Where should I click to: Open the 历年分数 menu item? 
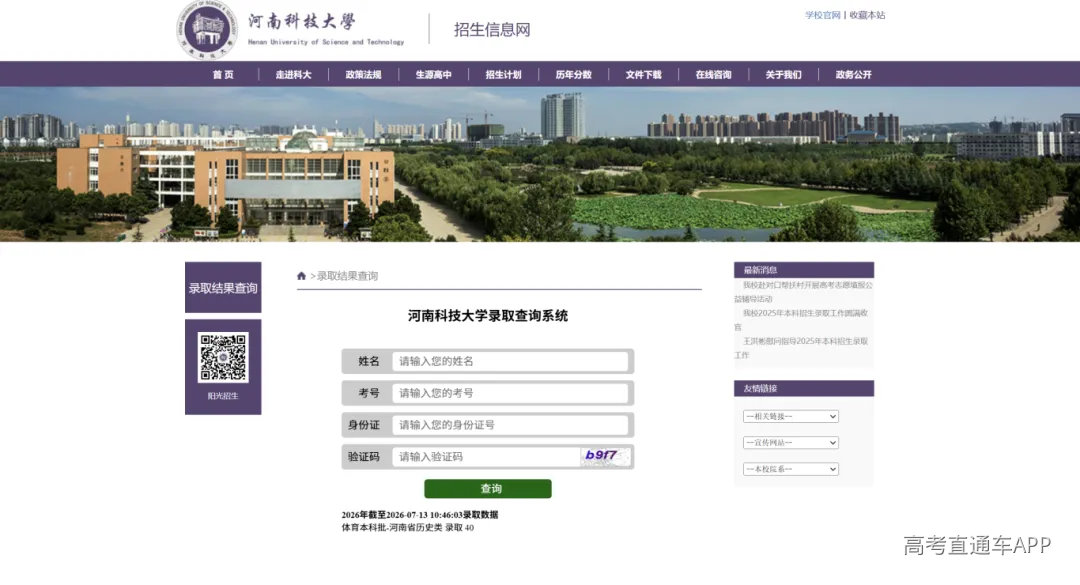pos(574,74)
